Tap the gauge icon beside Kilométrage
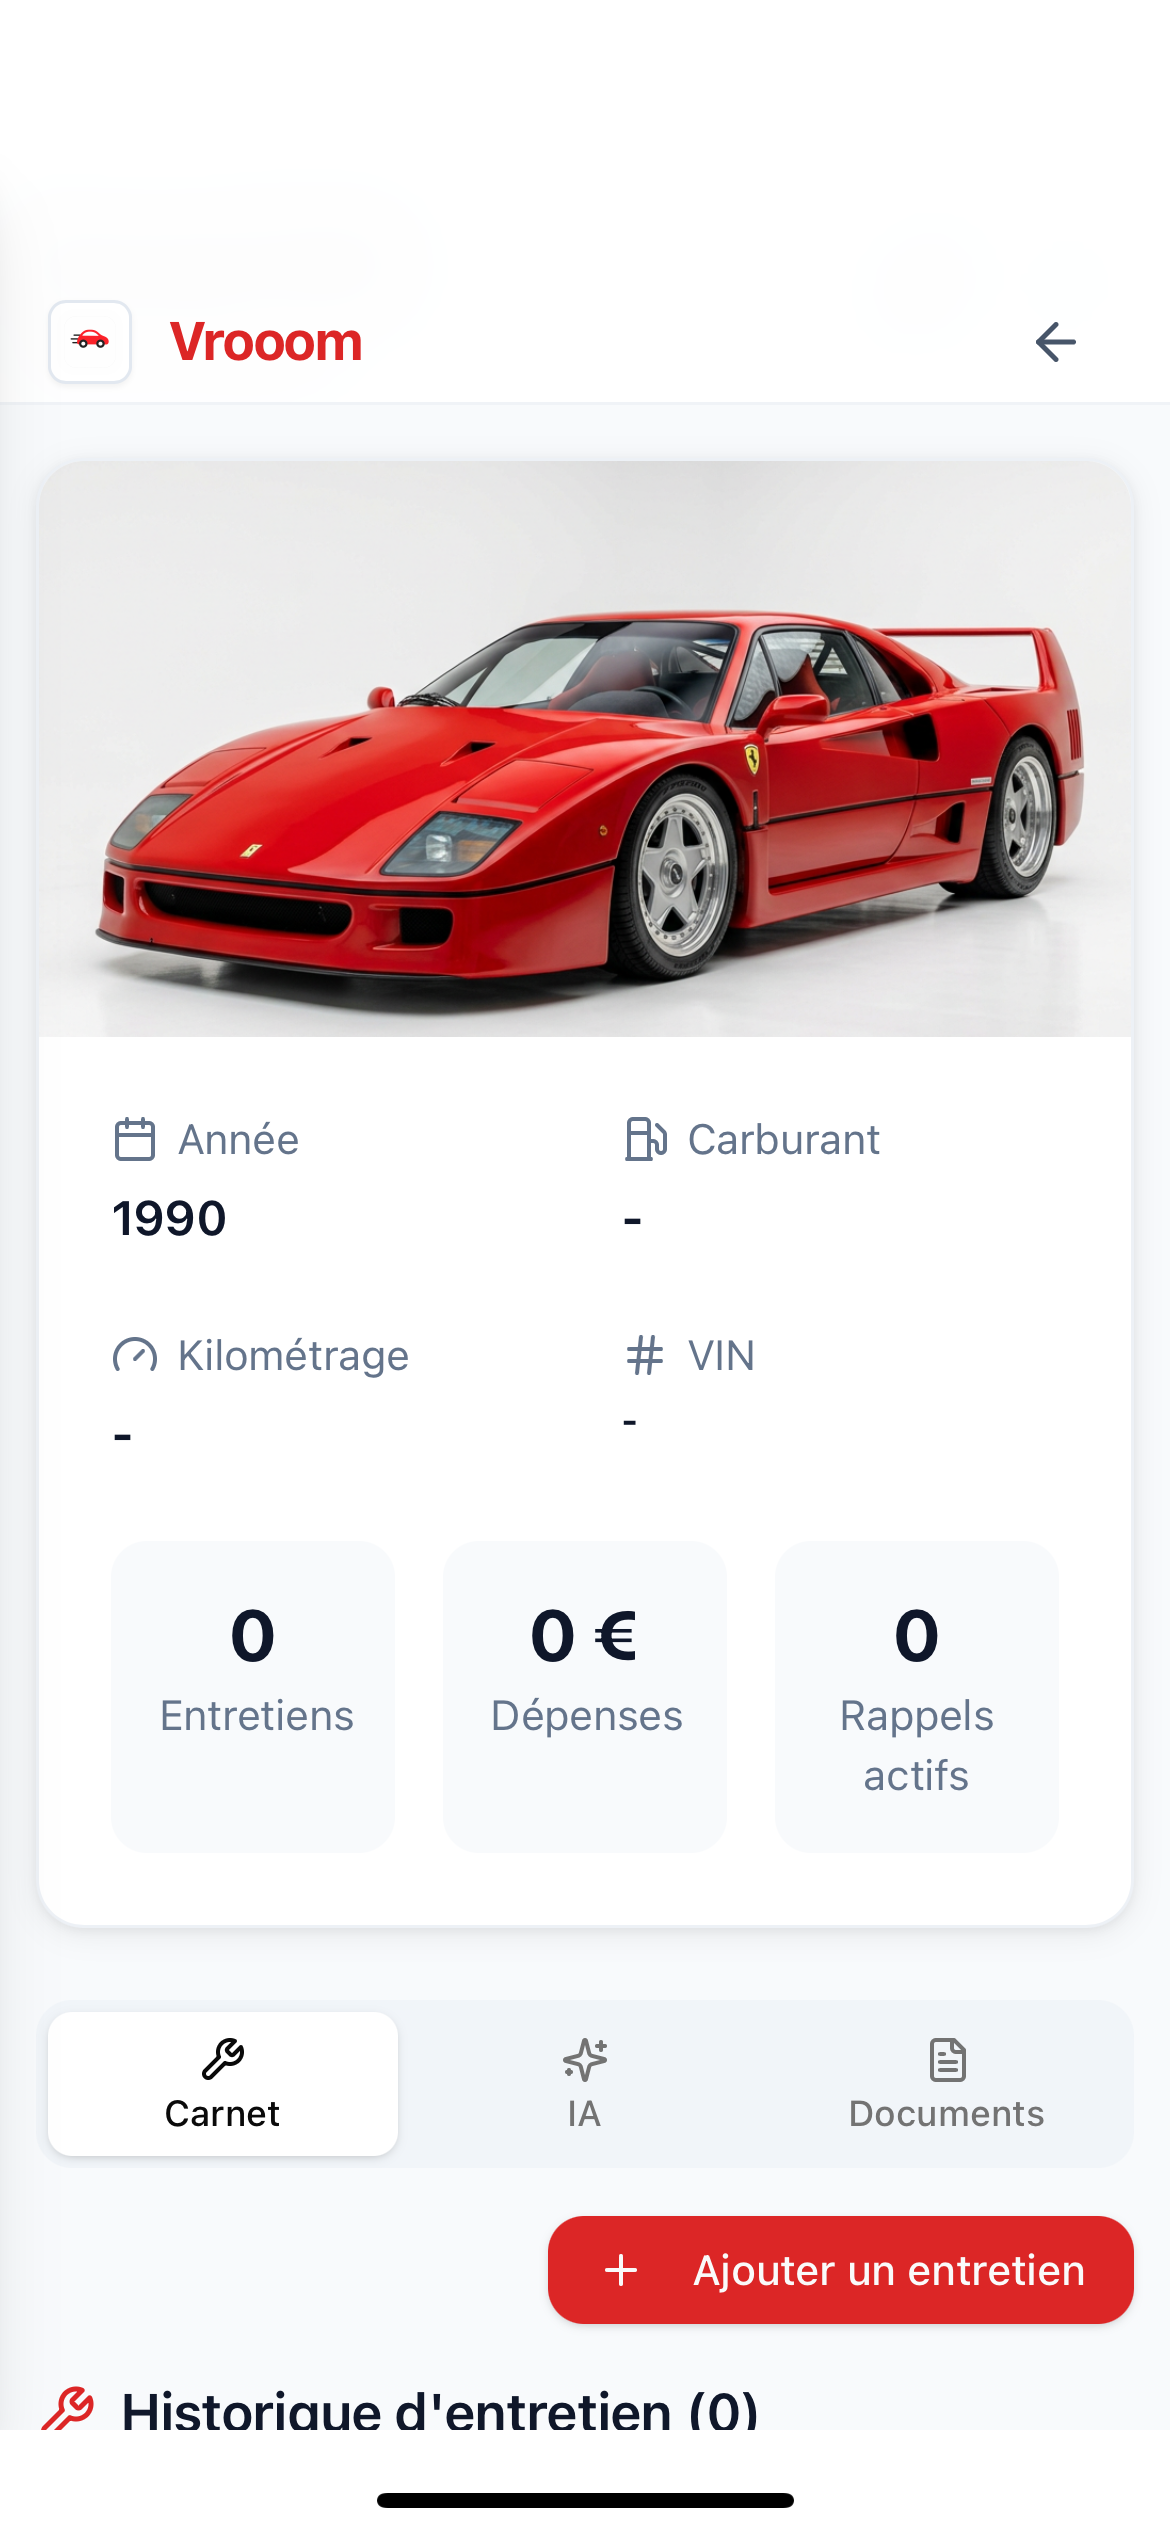Image resolution: width=1170 pixels, height=2532 pixels. tap(135, 1356)
